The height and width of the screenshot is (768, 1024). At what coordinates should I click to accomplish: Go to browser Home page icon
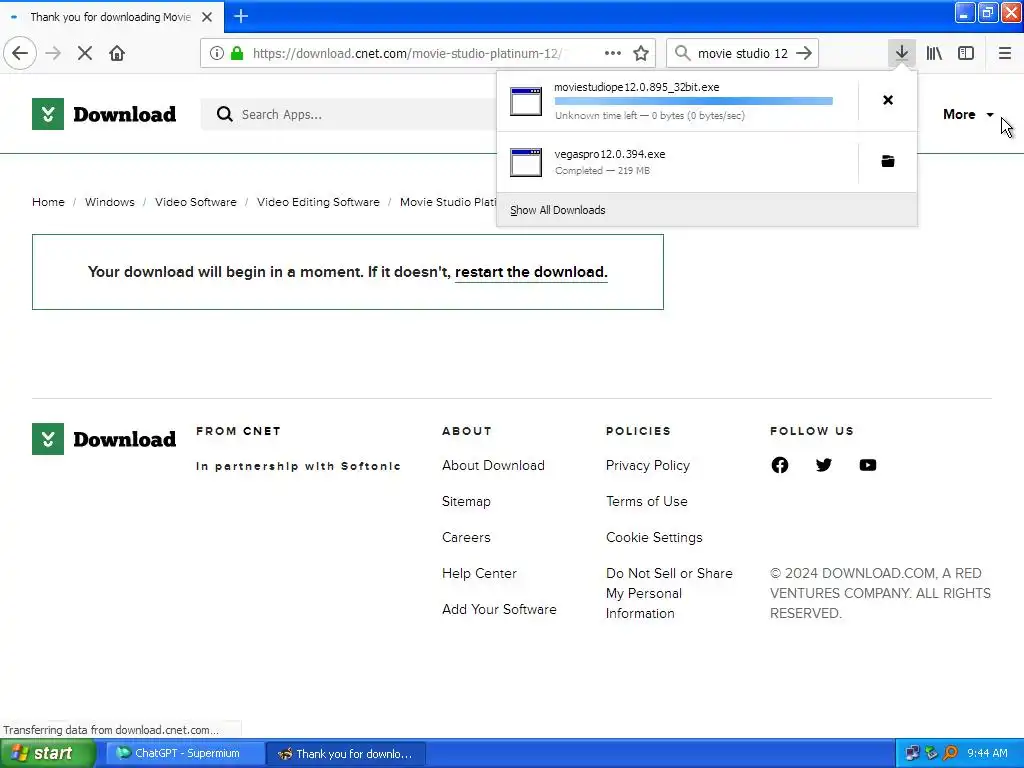coord(117,53)
